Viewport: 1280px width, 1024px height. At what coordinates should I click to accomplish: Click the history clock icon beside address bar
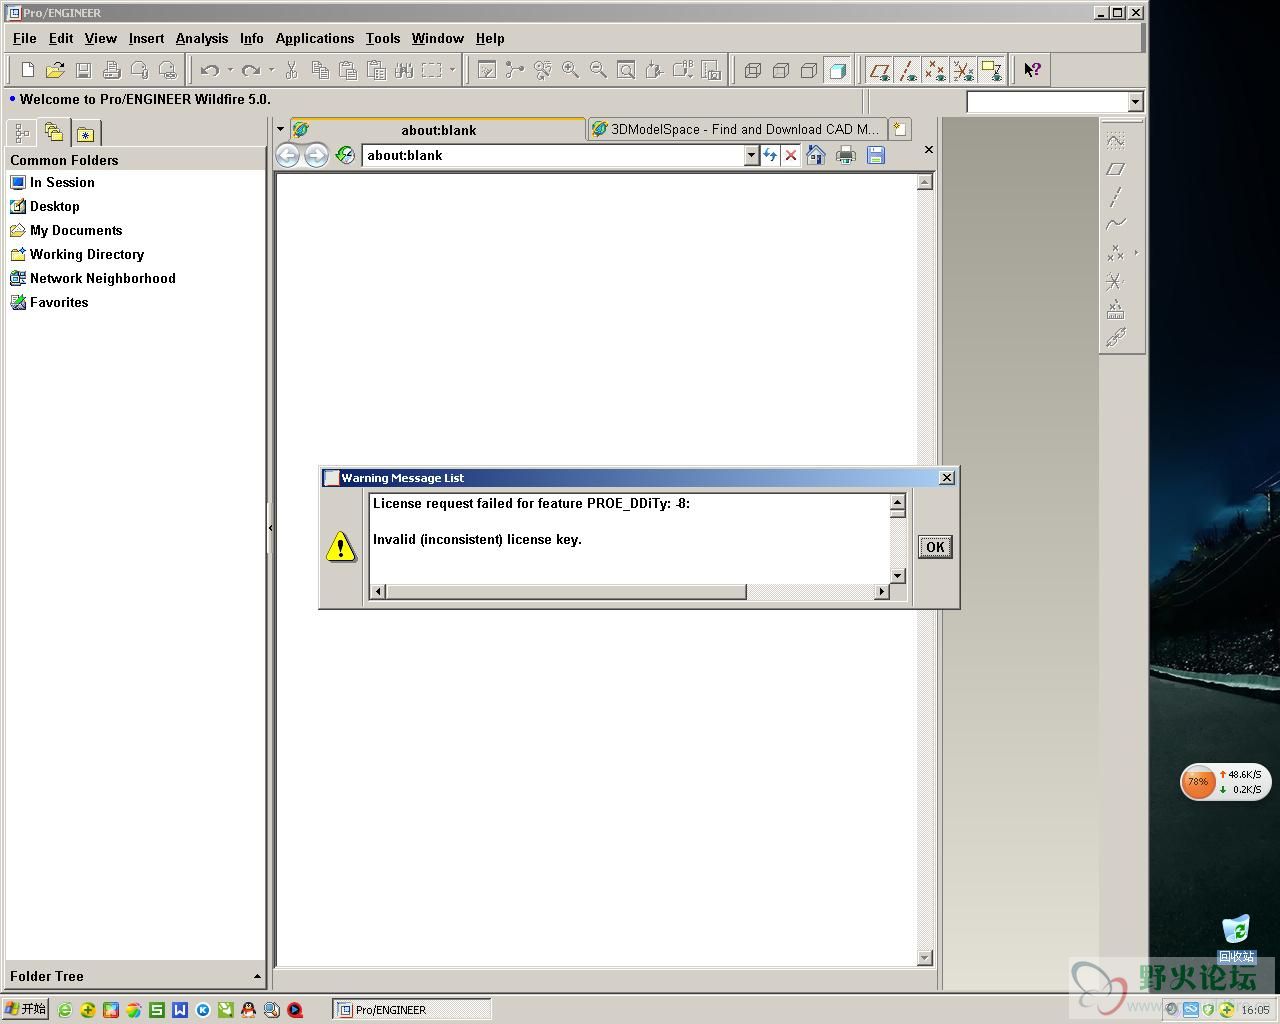point(345,155)
